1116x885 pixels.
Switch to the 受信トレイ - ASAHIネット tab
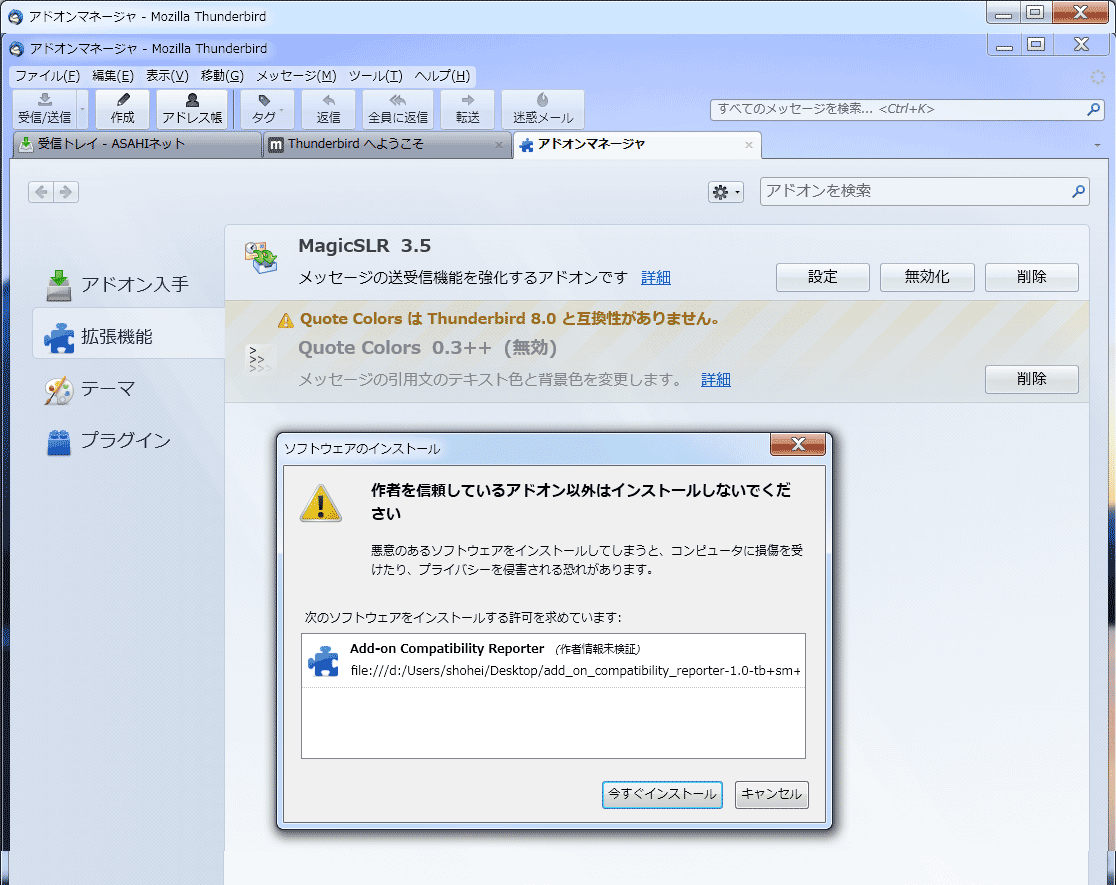click(x=137, y=144)
